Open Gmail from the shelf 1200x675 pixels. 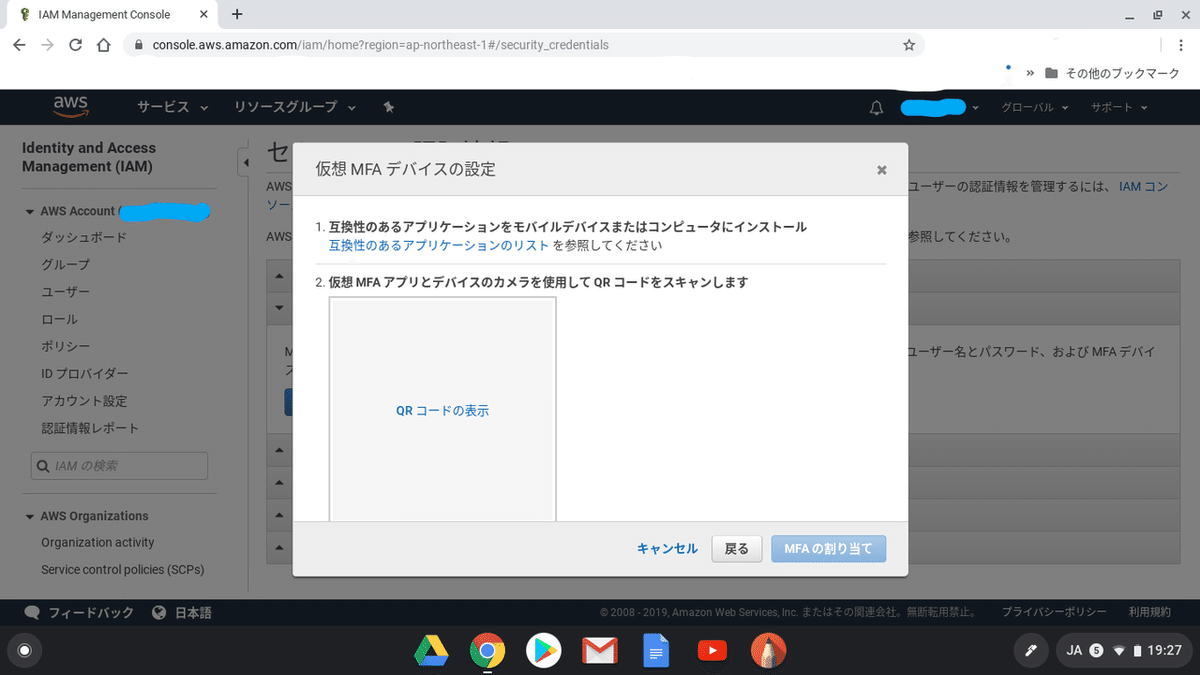click(x=599, y=650)
